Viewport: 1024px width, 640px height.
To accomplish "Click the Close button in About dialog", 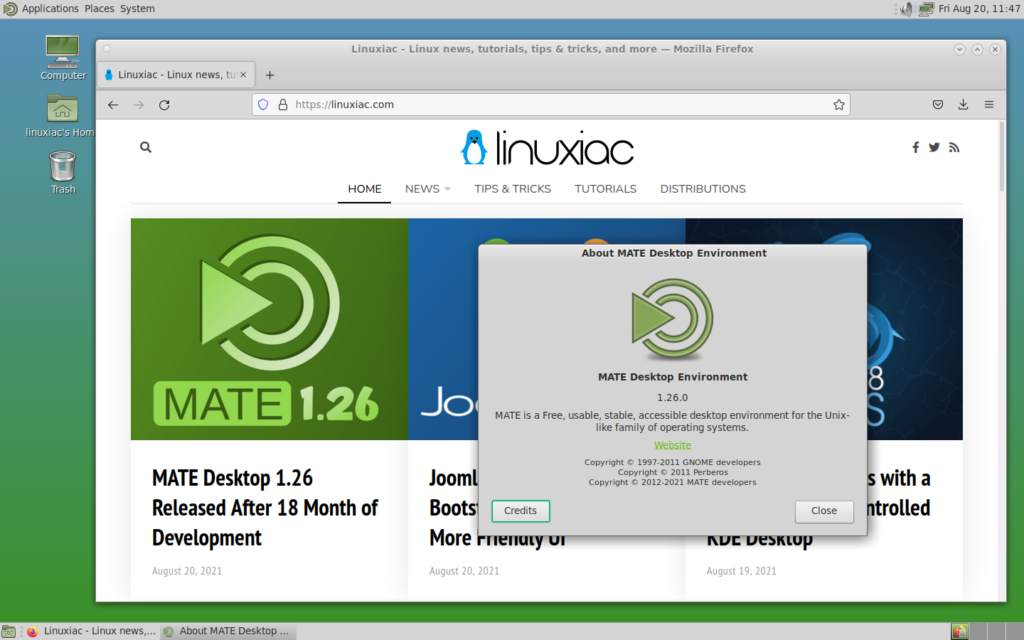I will click(824, 511).
